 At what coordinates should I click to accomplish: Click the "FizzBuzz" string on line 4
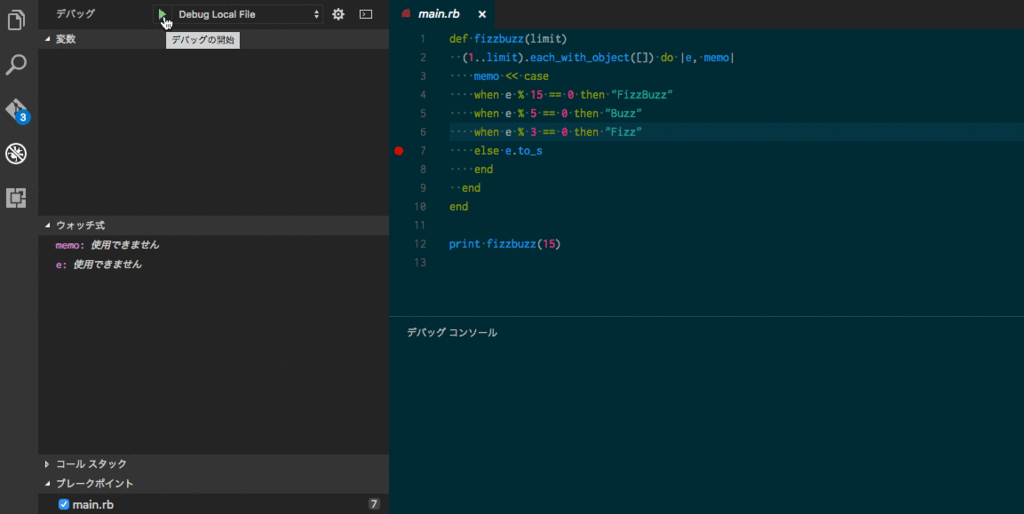click(x=641, y=95)
